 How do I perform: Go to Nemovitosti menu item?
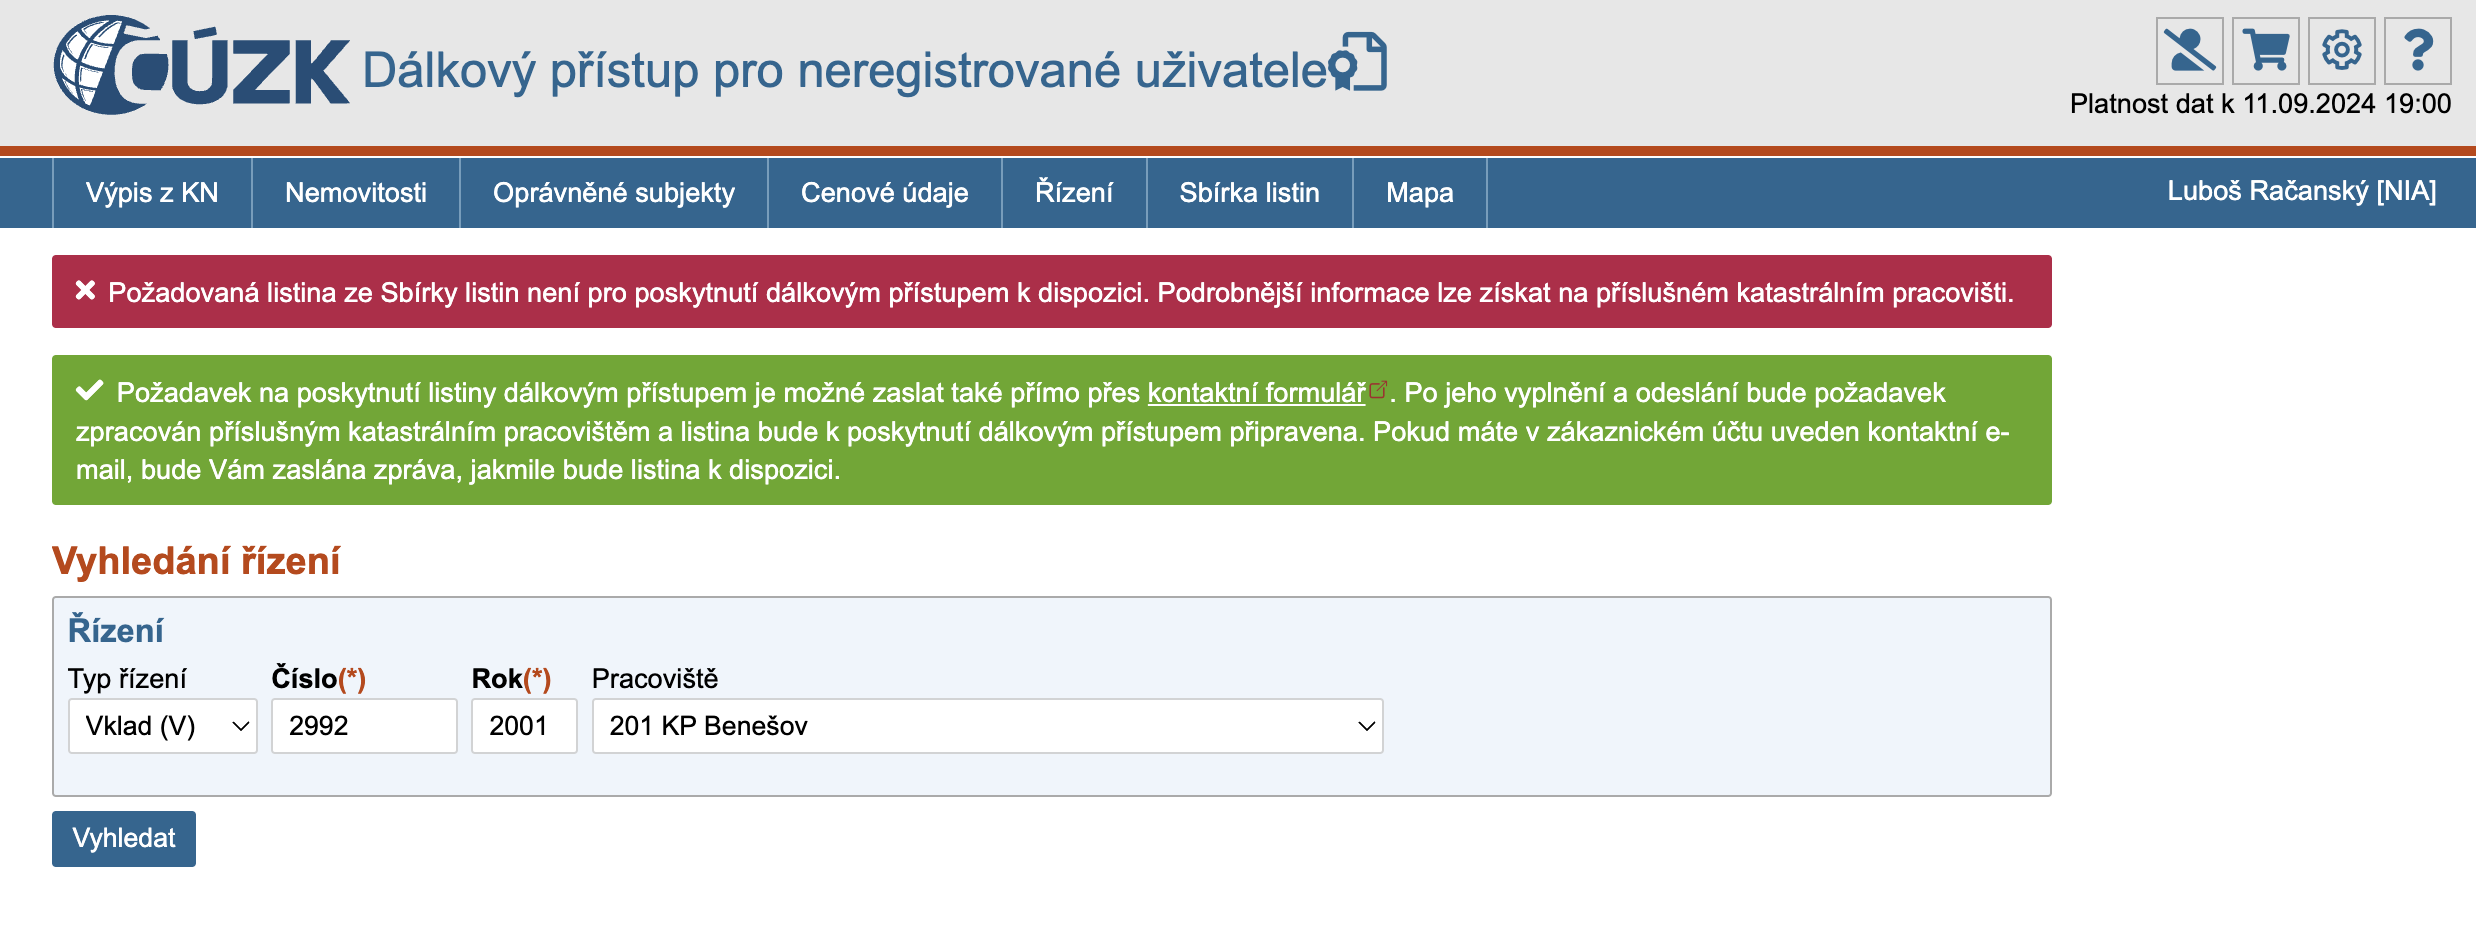point(355,193)
